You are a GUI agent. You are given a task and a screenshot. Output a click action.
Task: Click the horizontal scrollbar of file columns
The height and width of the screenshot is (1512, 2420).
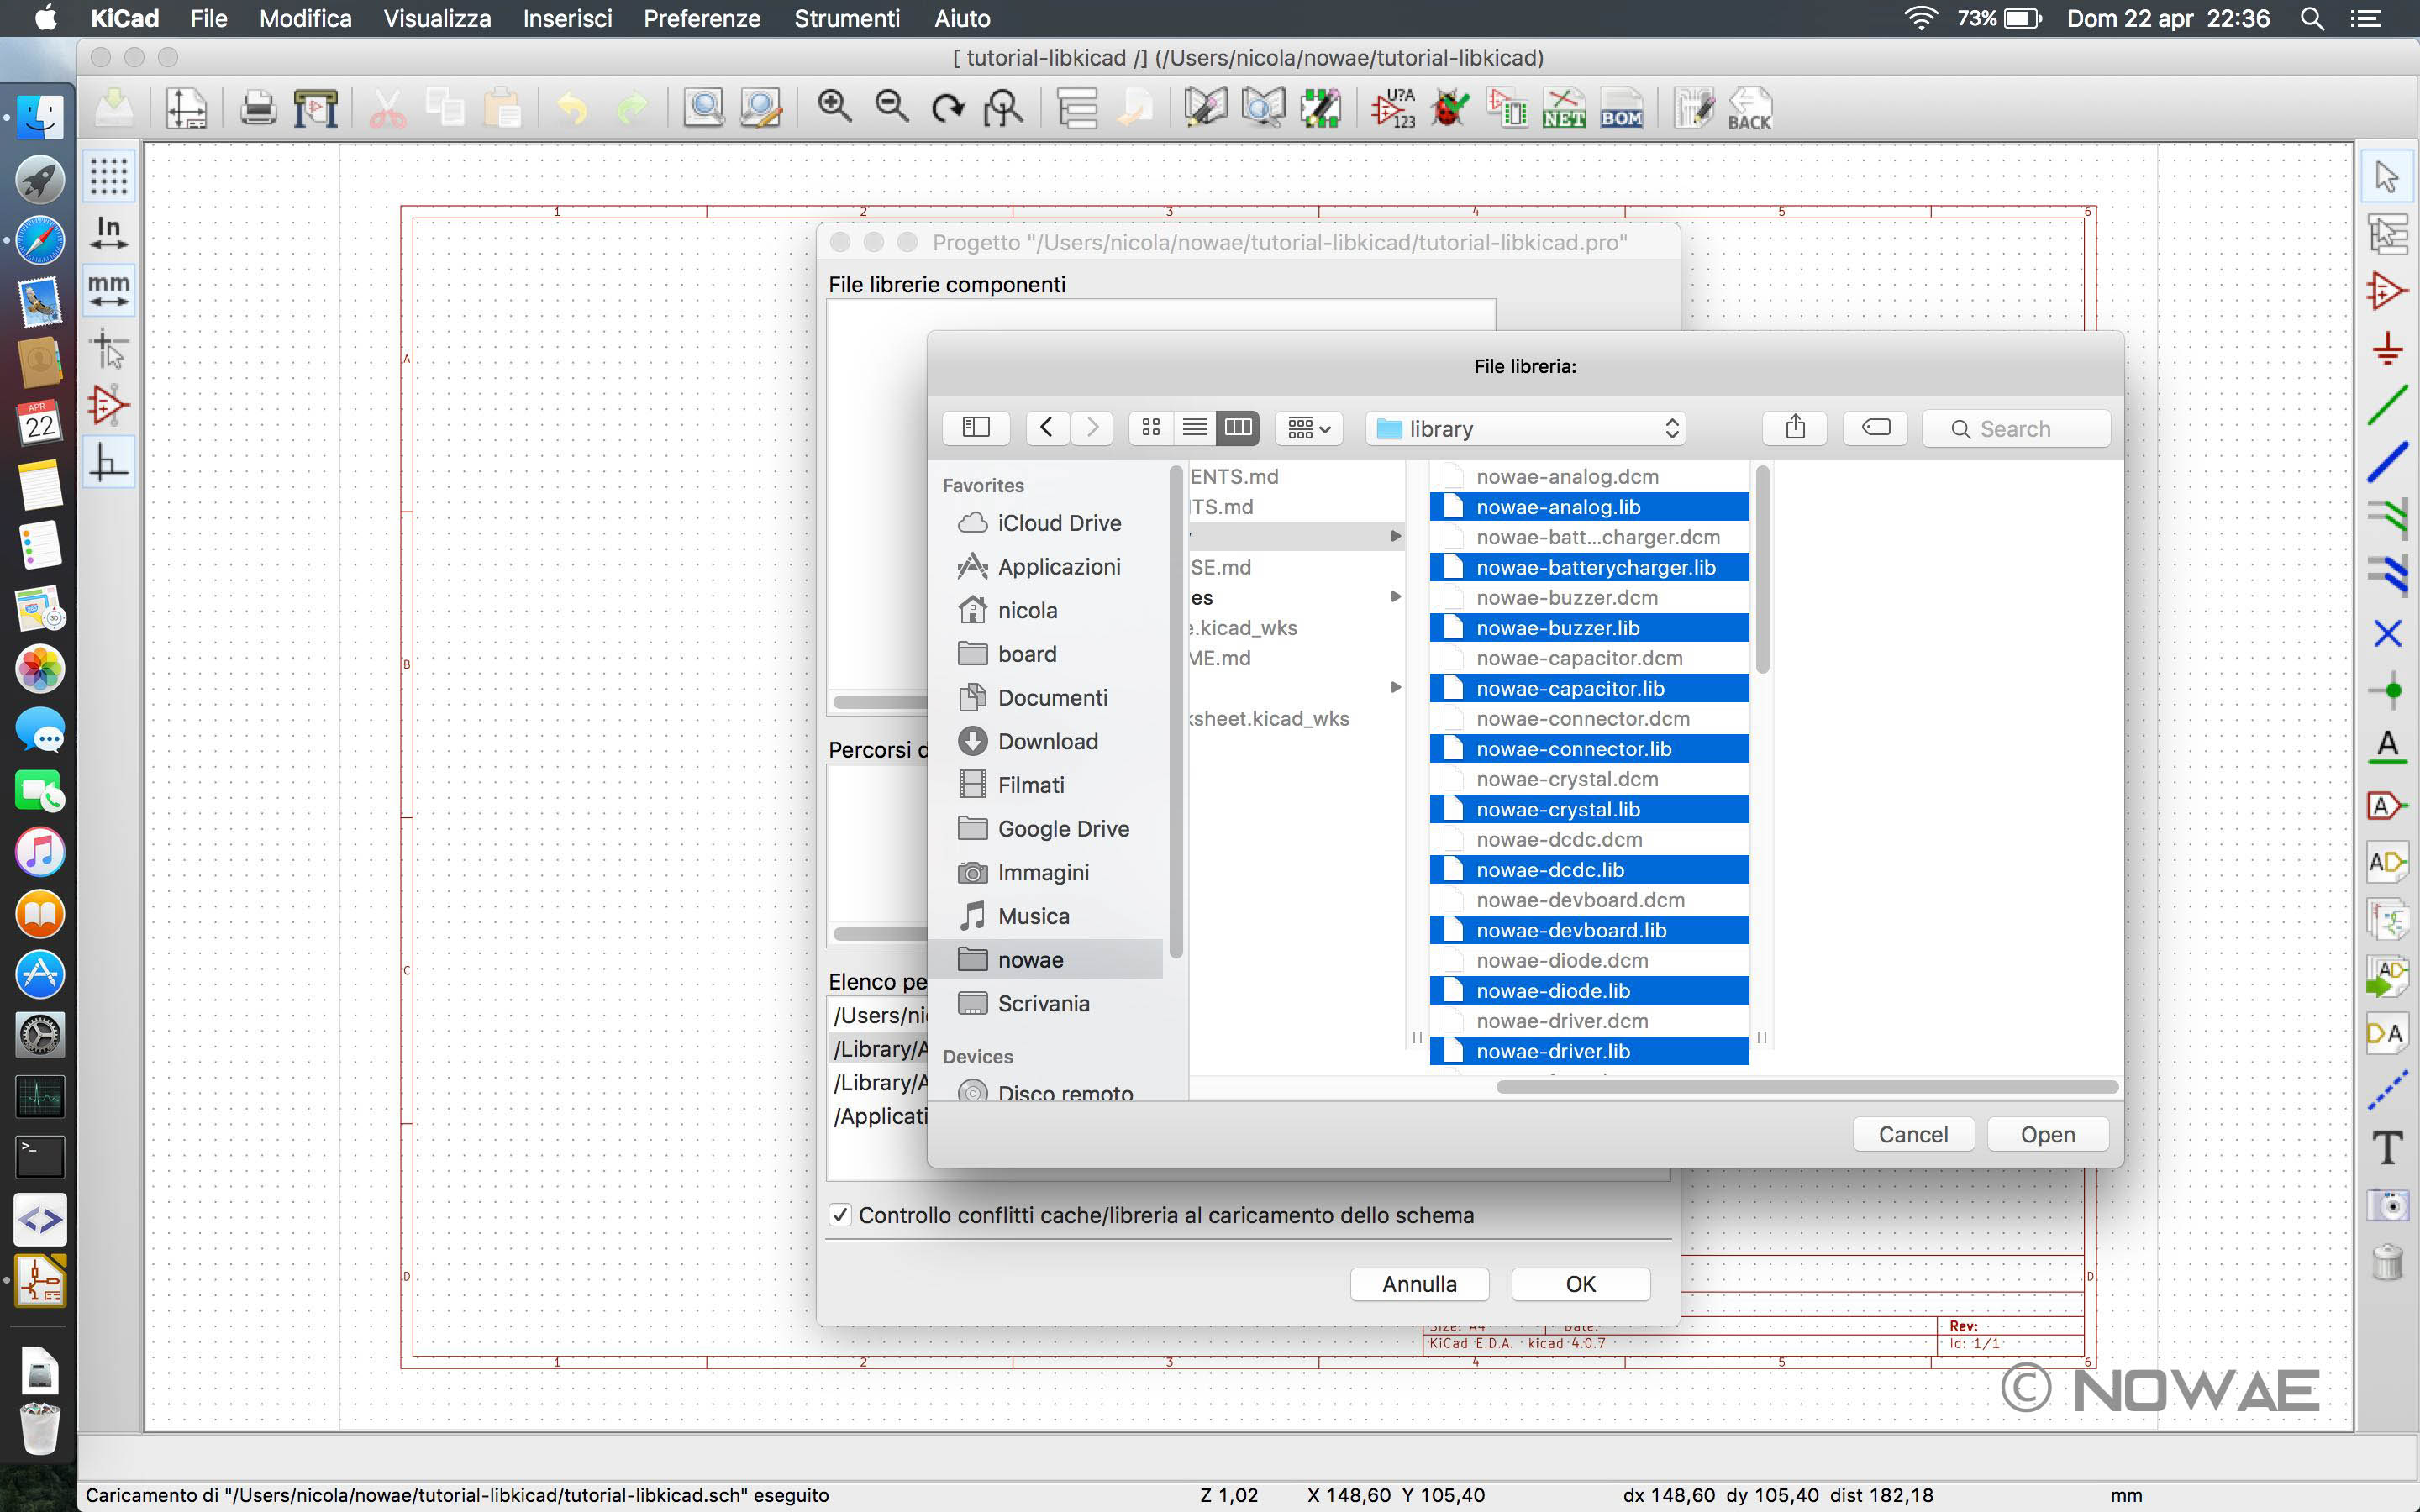(1806, 1087)
